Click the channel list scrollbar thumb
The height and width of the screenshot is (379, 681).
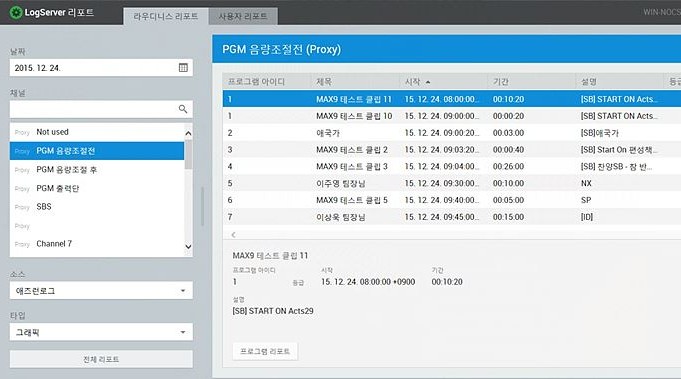point(188,154)
